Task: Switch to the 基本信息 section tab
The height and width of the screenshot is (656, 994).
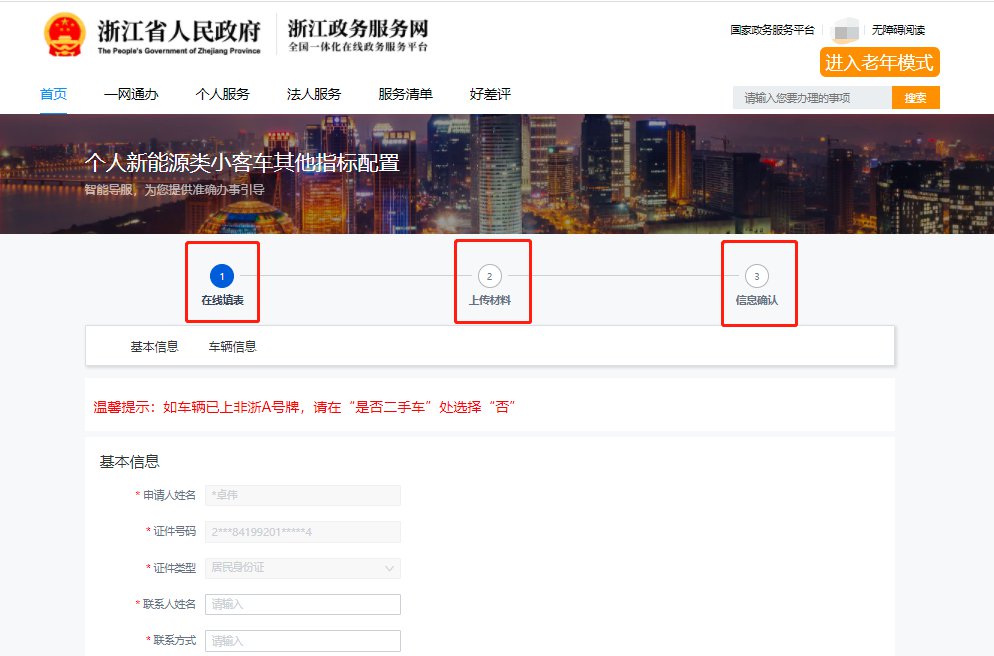Action: (154, 347)
